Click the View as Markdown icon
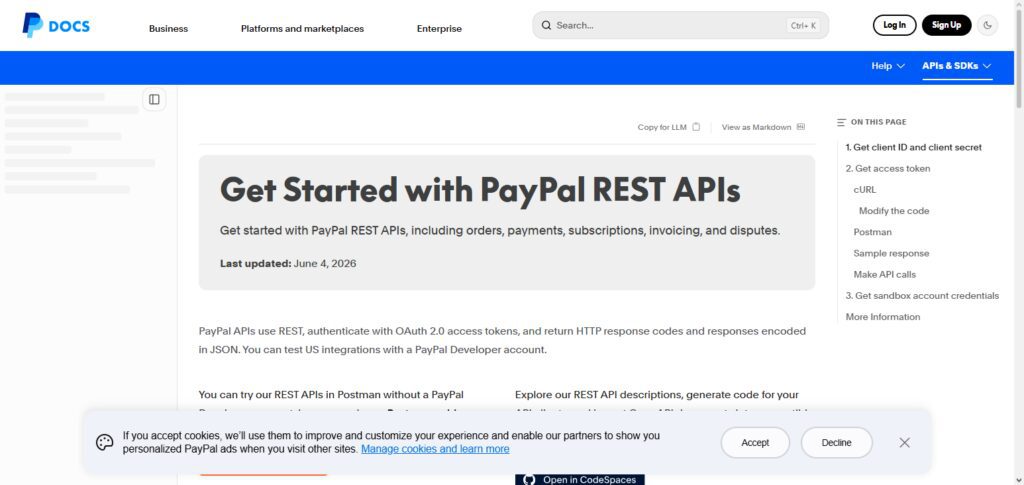1024x485 pixels. (x=801, y=127)
